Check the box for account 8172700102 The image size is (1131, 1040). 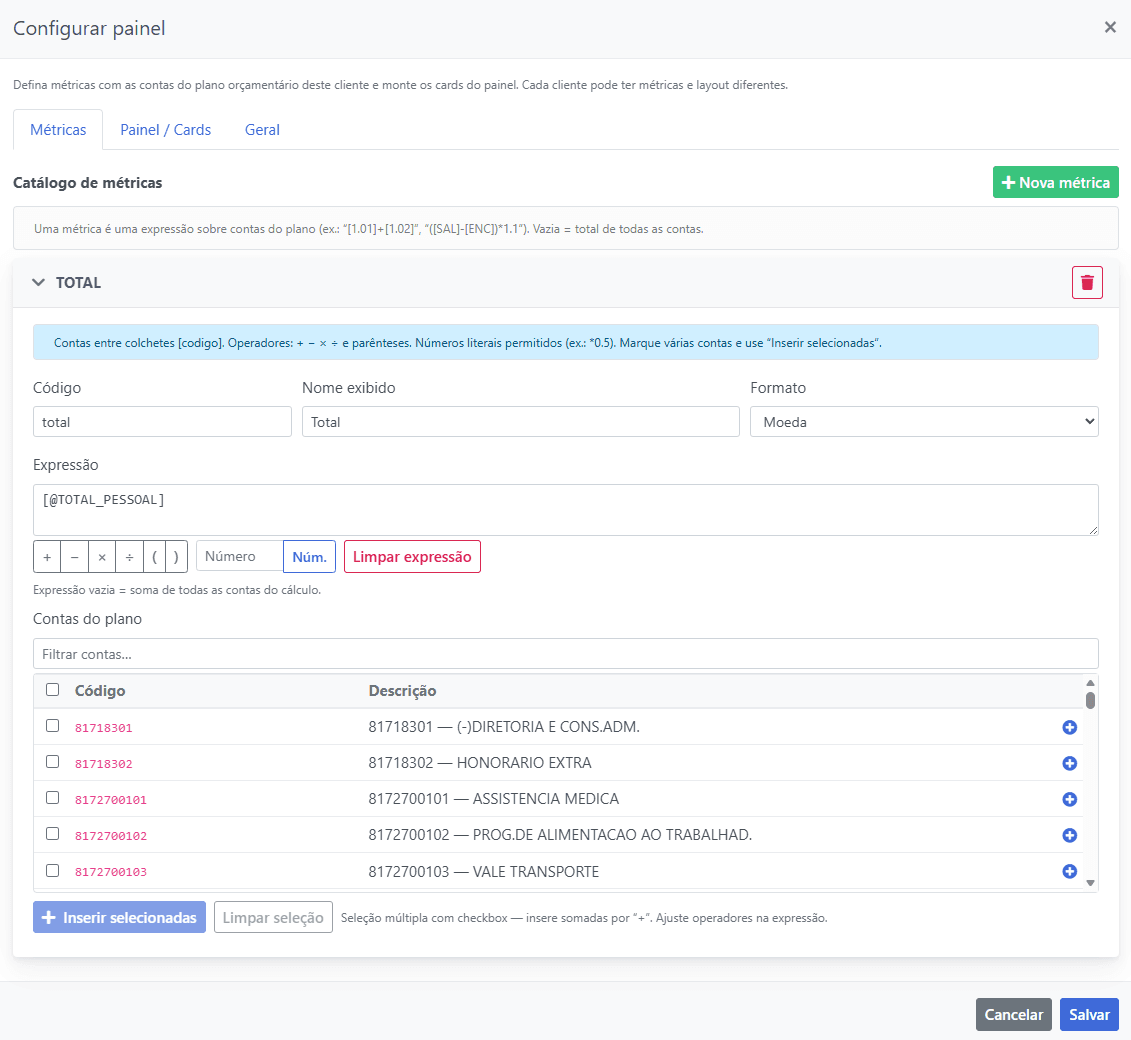[53, 834]
